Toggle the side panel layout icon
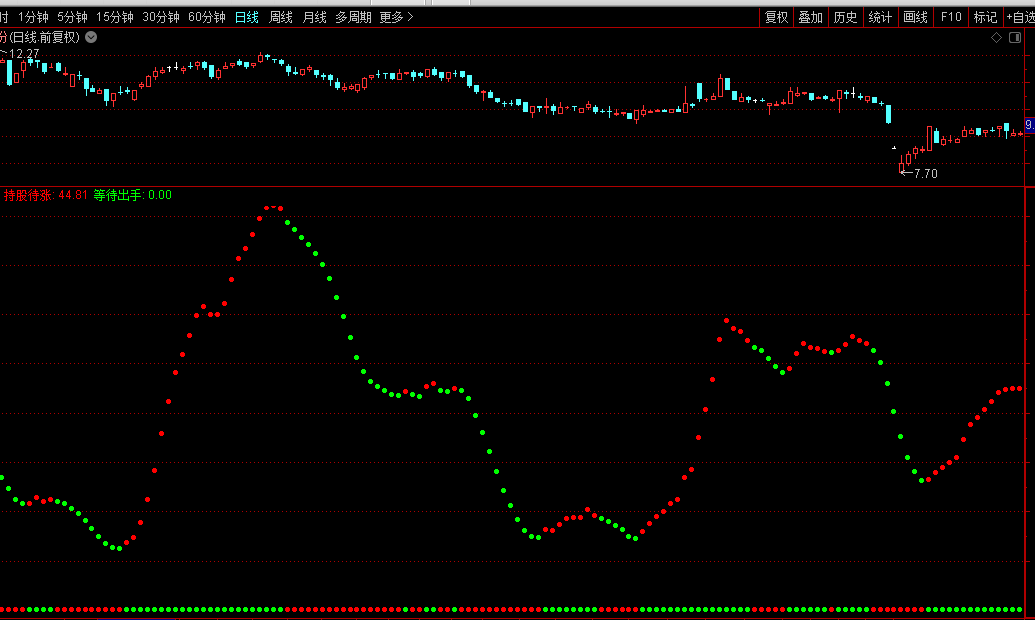This screenshot has height=620, width=1035. coord(1017,38)
